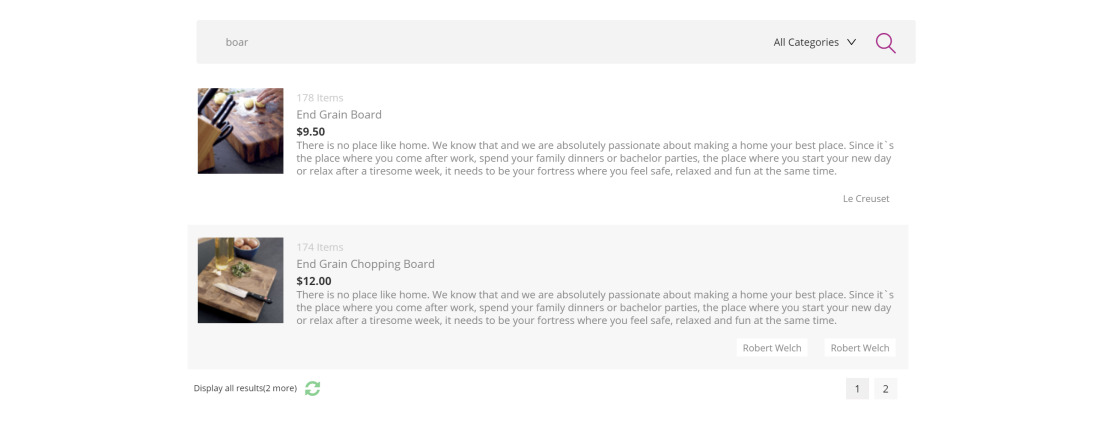Click the "End Grain Board" product title
1096x428 pixels.
339,115
